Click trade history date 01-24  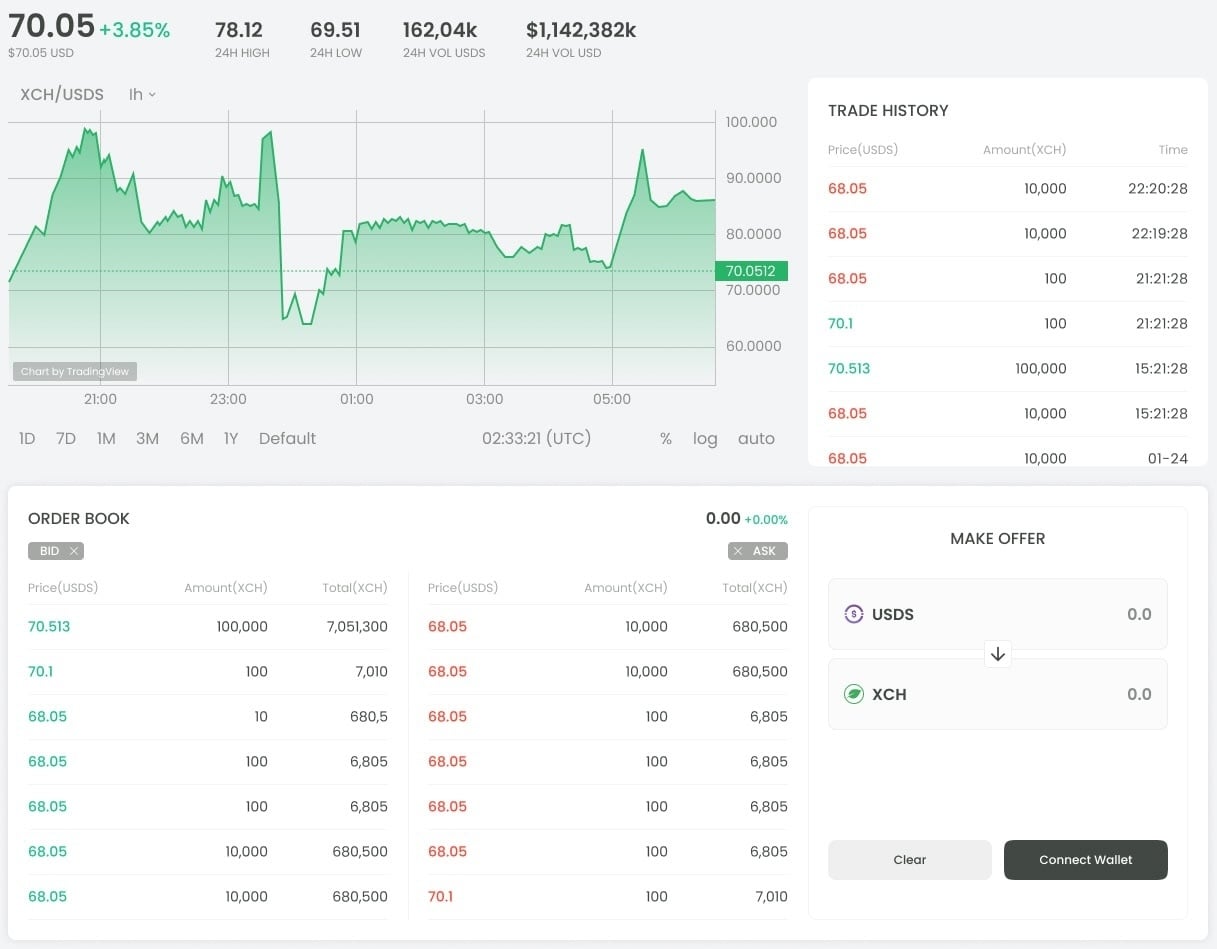(1168, 458)
